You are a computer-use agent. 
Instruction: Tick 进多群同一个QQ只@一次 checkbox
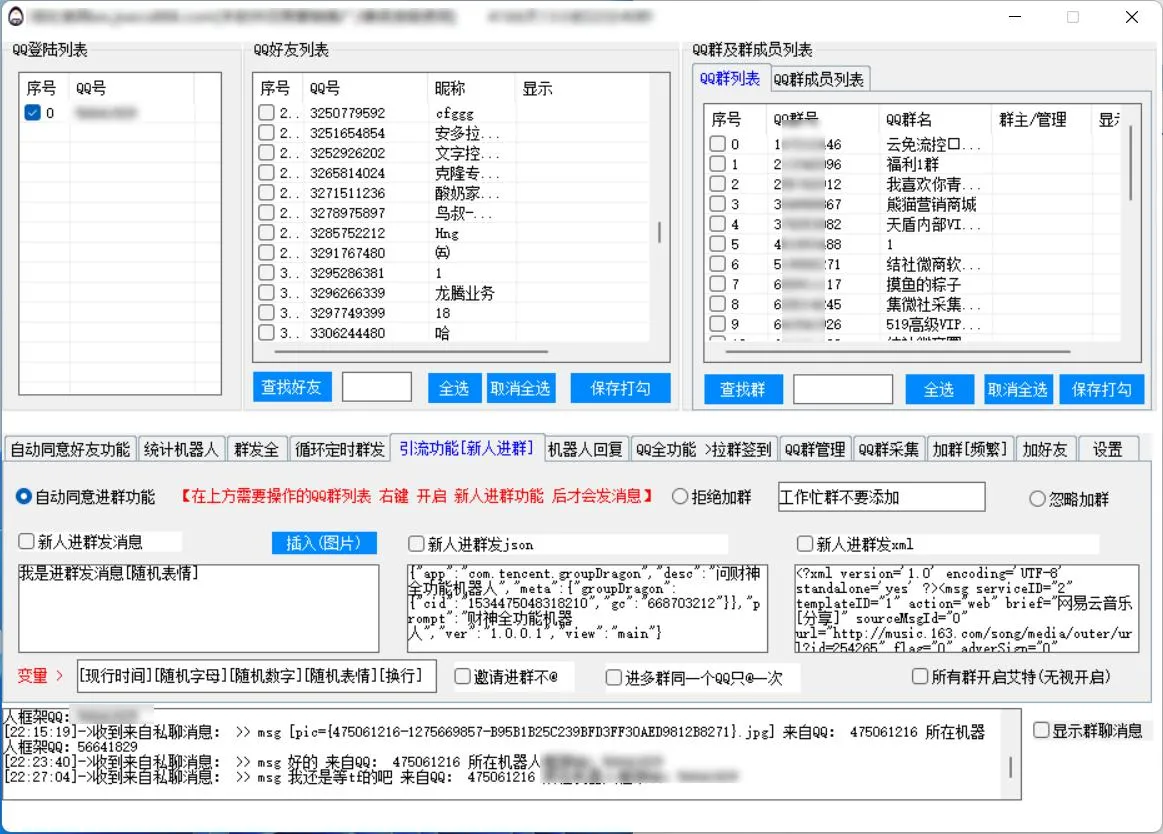coord(613,677)
